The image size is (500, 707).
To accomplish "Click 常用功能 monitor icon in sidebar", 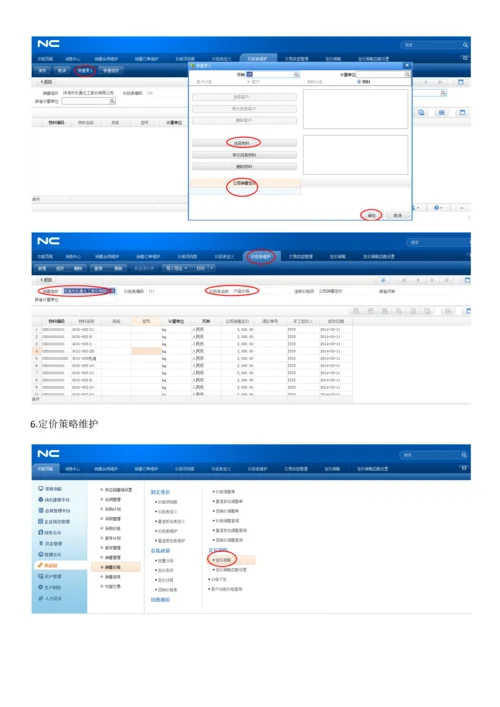I will 41,488.
